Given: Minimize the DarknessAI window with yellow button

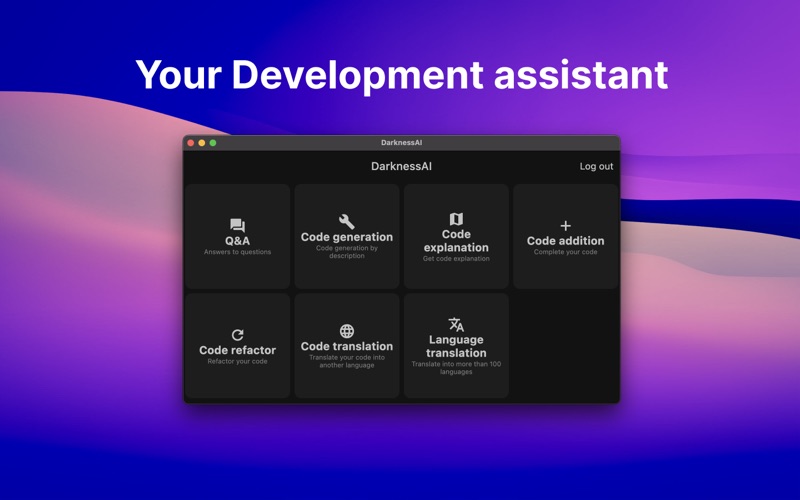Looking at the screenshot, I should (x=202, y=143).
